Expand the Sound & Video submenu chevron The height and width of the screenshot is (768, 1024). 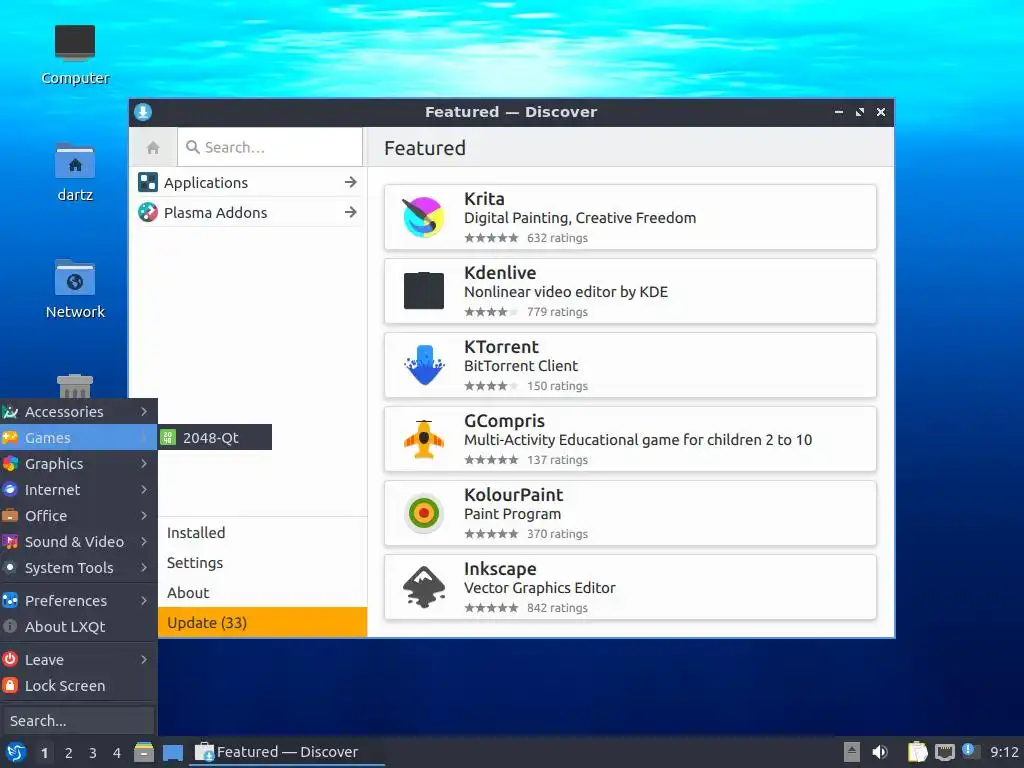[x=144, y=541]
